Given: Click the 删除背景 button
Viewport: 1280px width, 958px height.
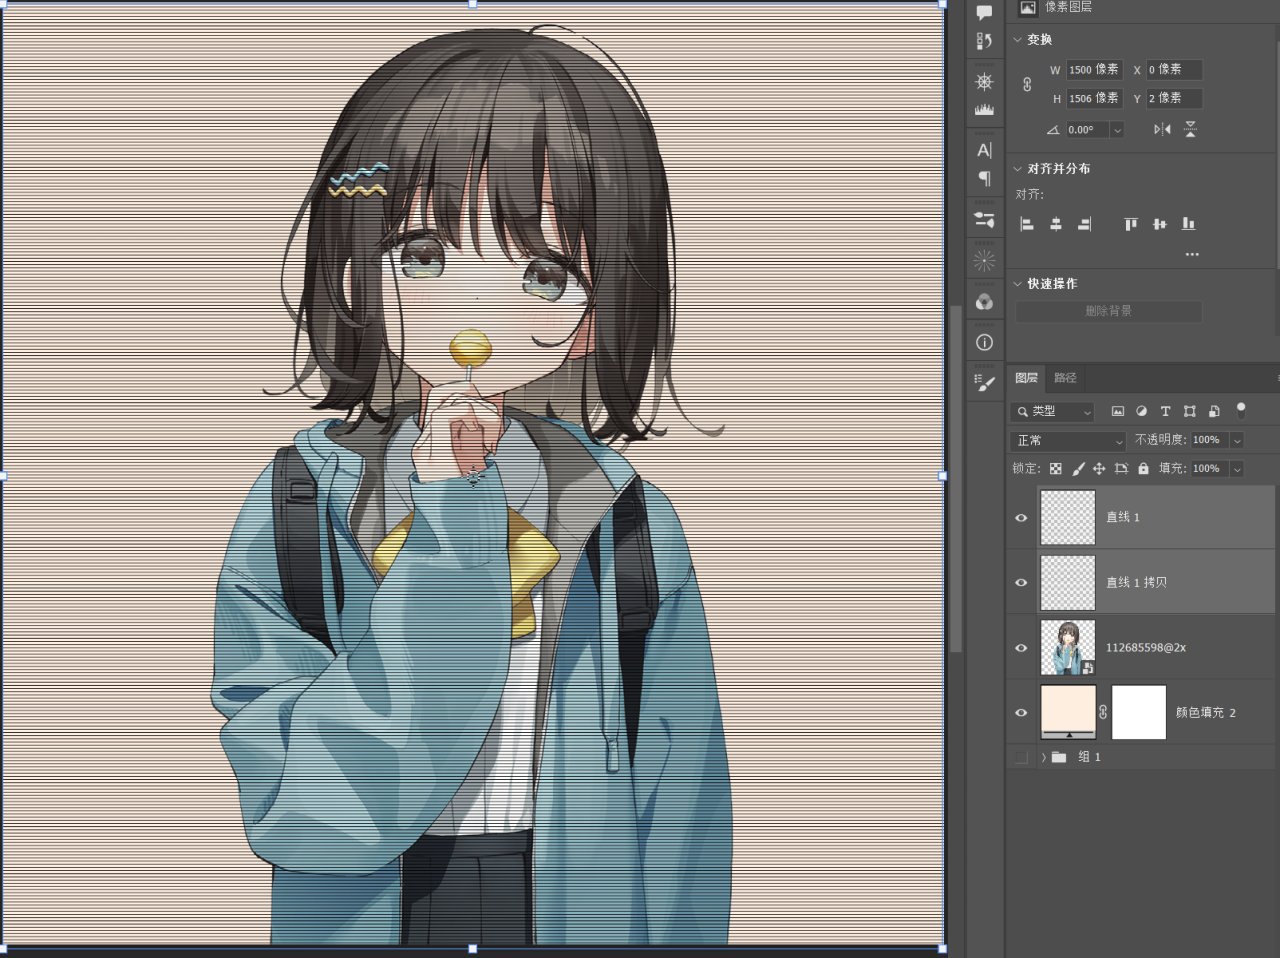Looking at the screenshot, I should [x=1109, y=311].
